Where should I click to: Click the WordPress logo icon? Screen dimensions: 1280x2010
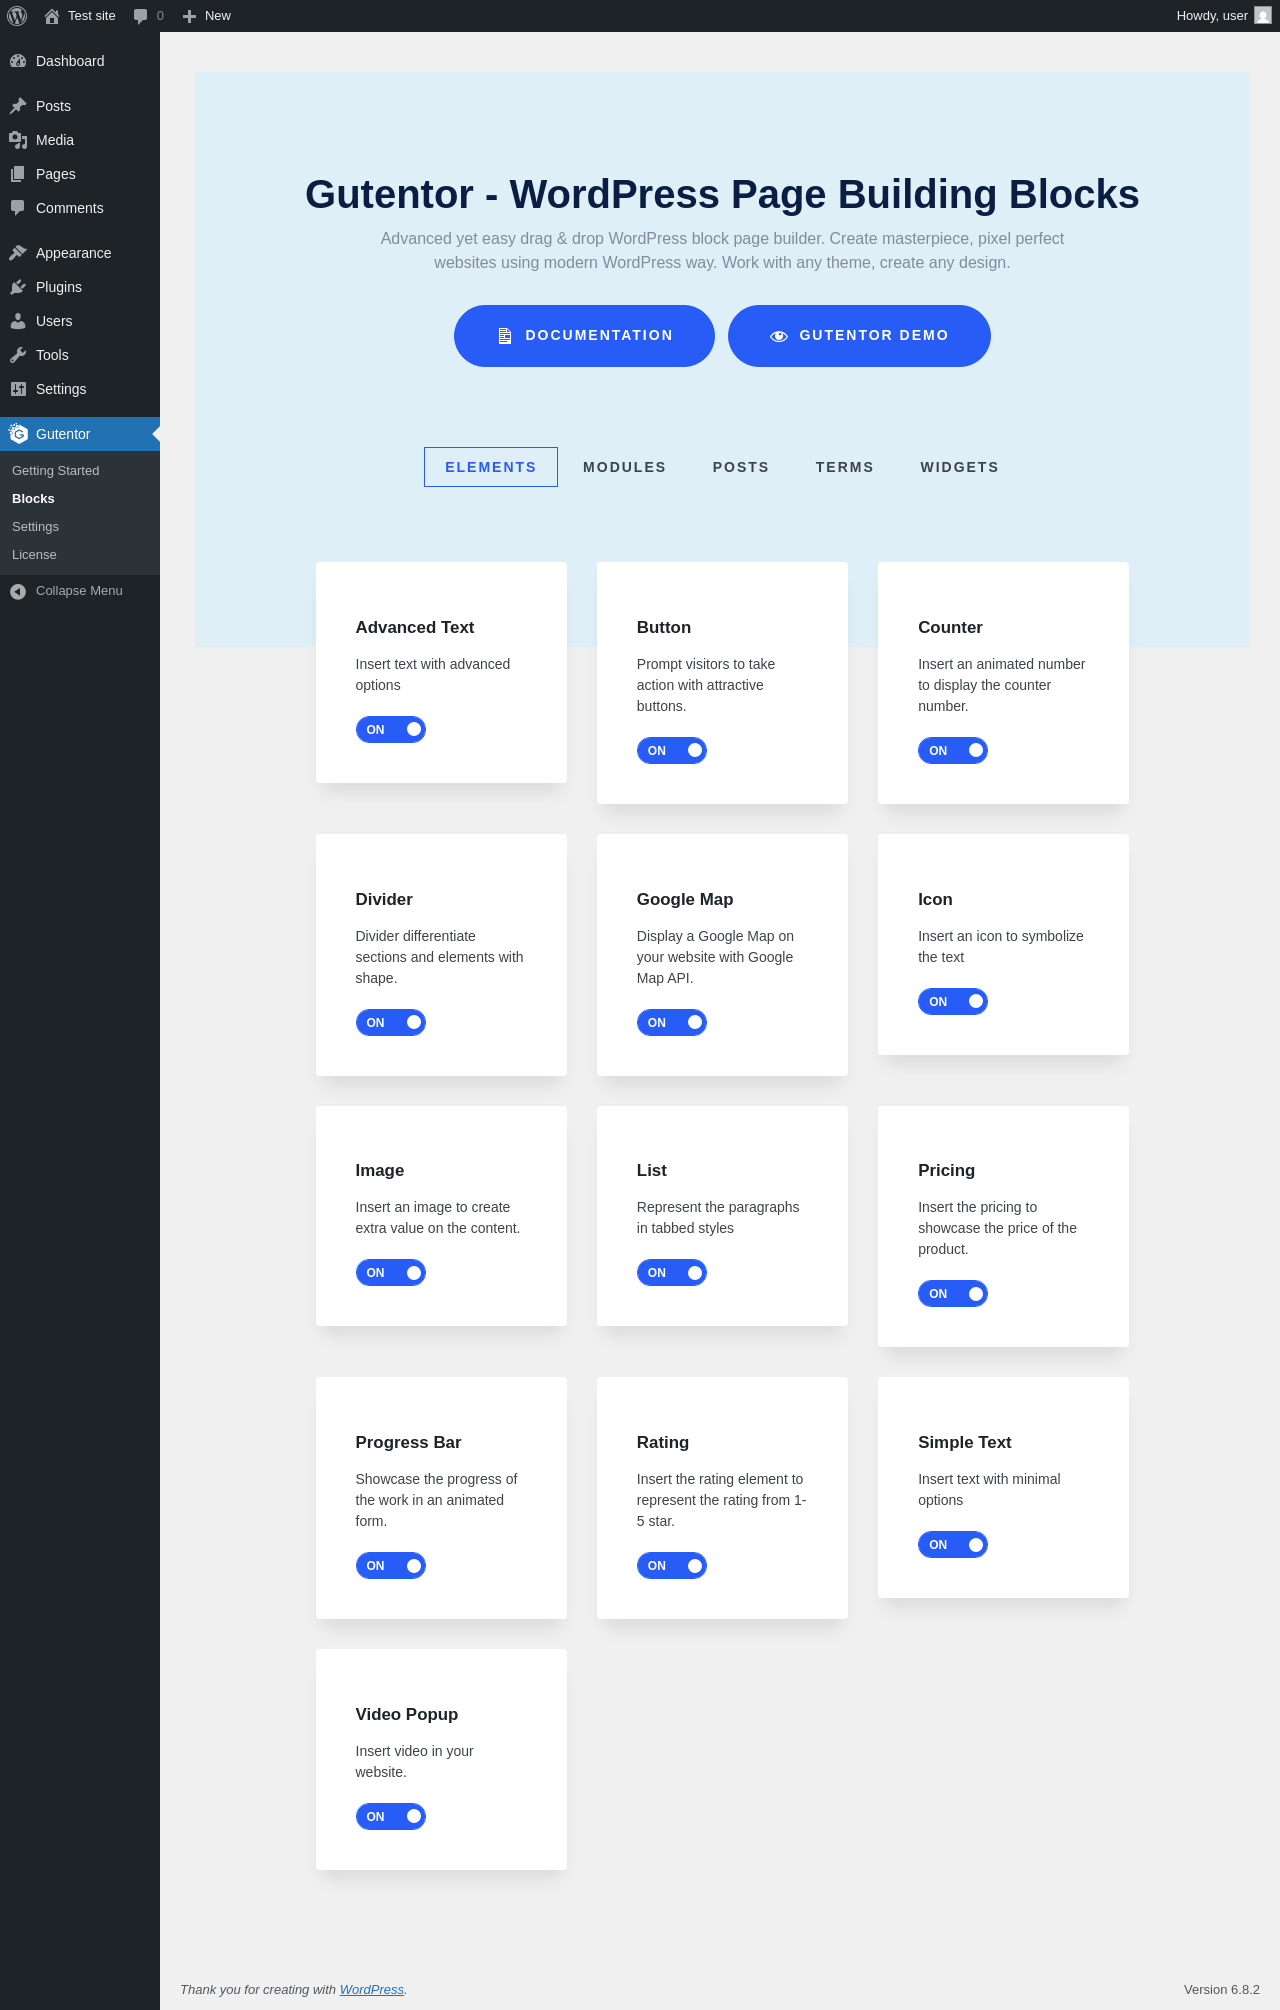(x=17, y=16)
